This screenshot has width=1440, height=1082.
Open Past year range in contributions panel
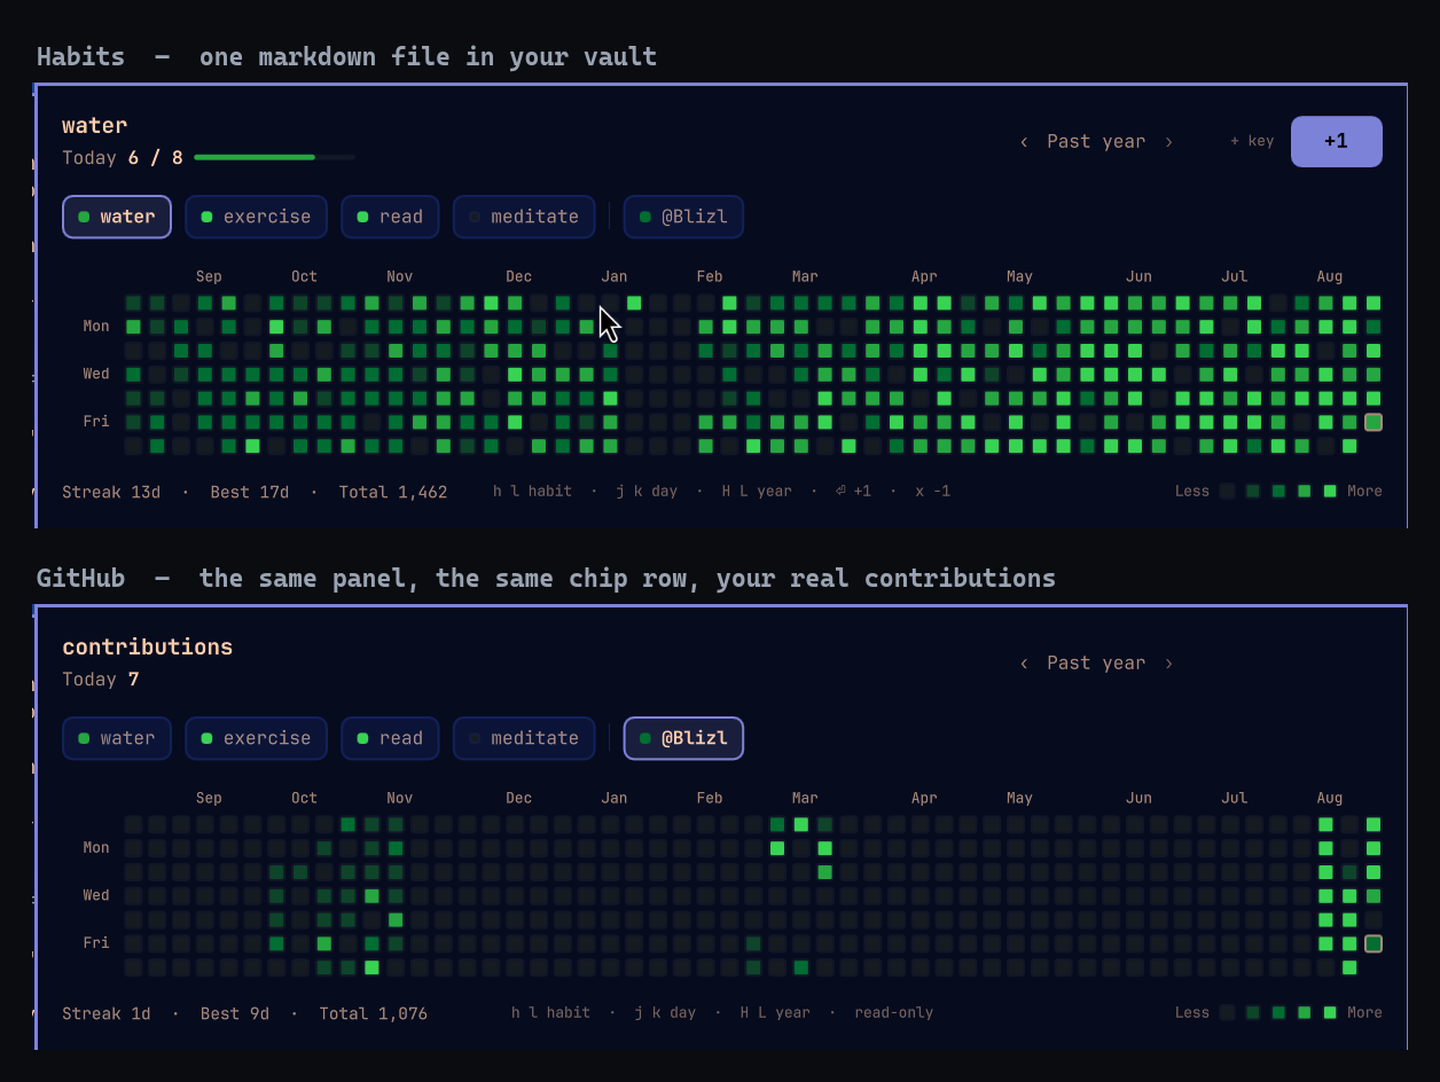1096,663
